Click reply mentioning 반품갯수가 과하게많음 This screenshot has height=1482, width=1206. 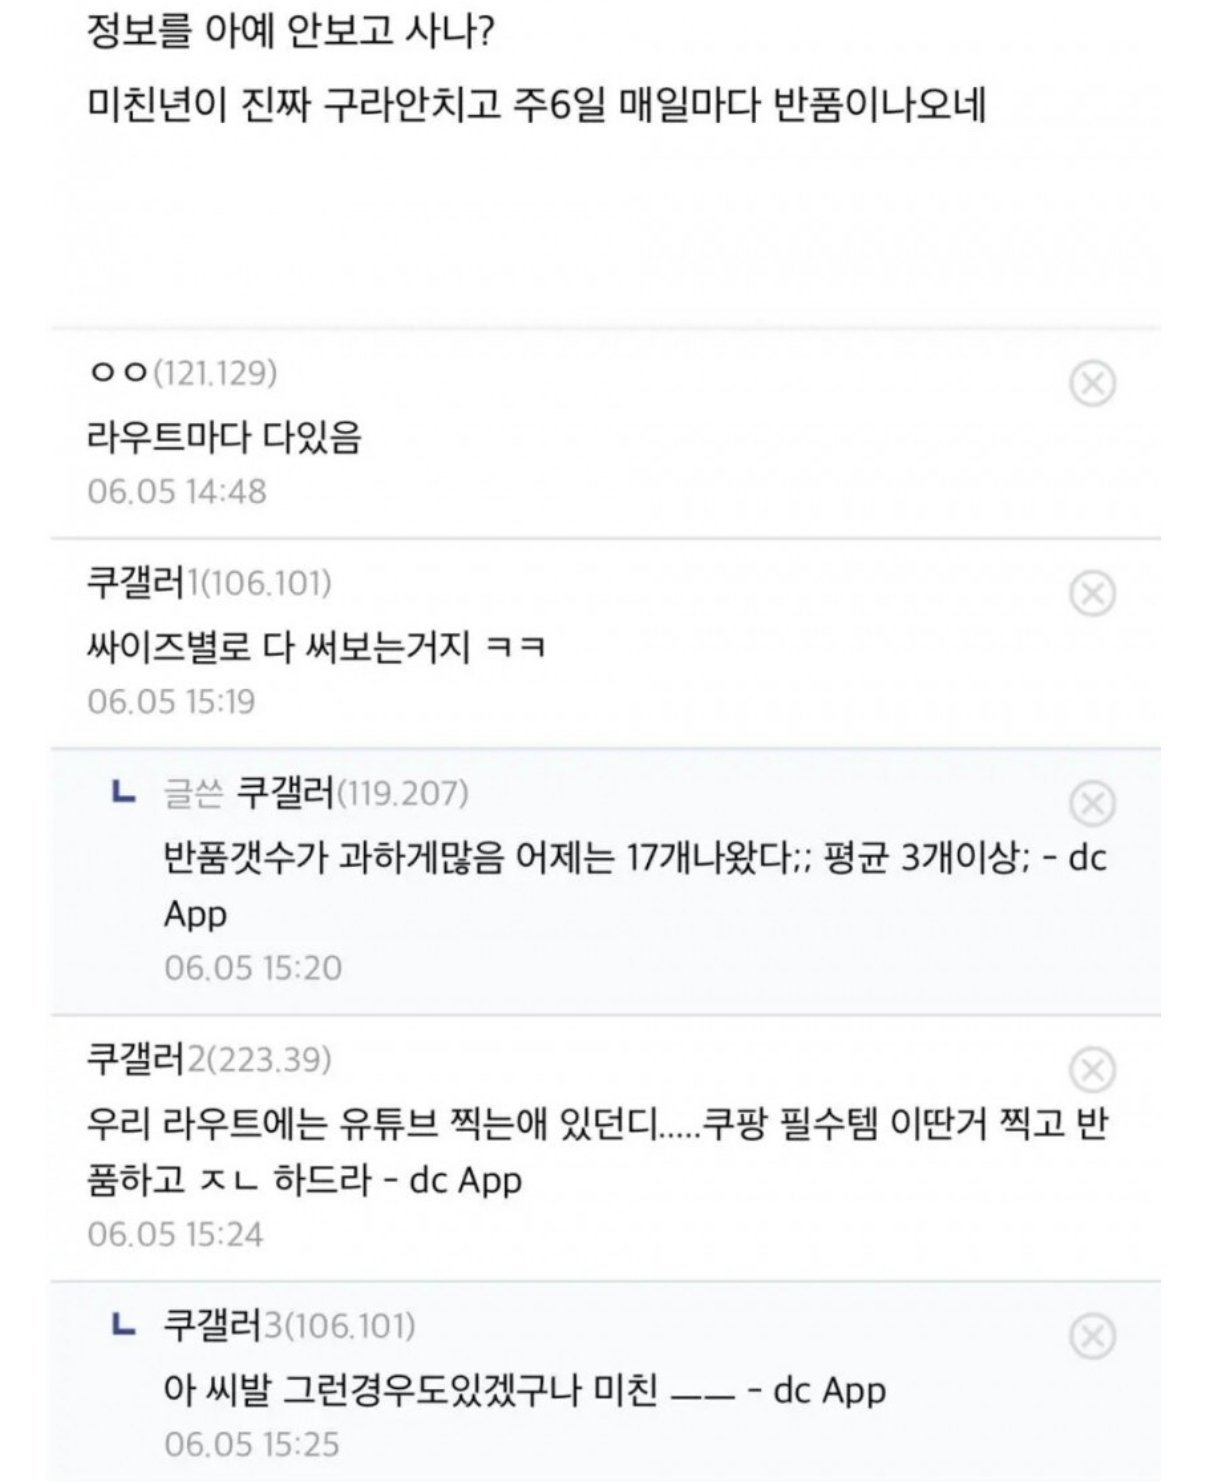(636, 885)
